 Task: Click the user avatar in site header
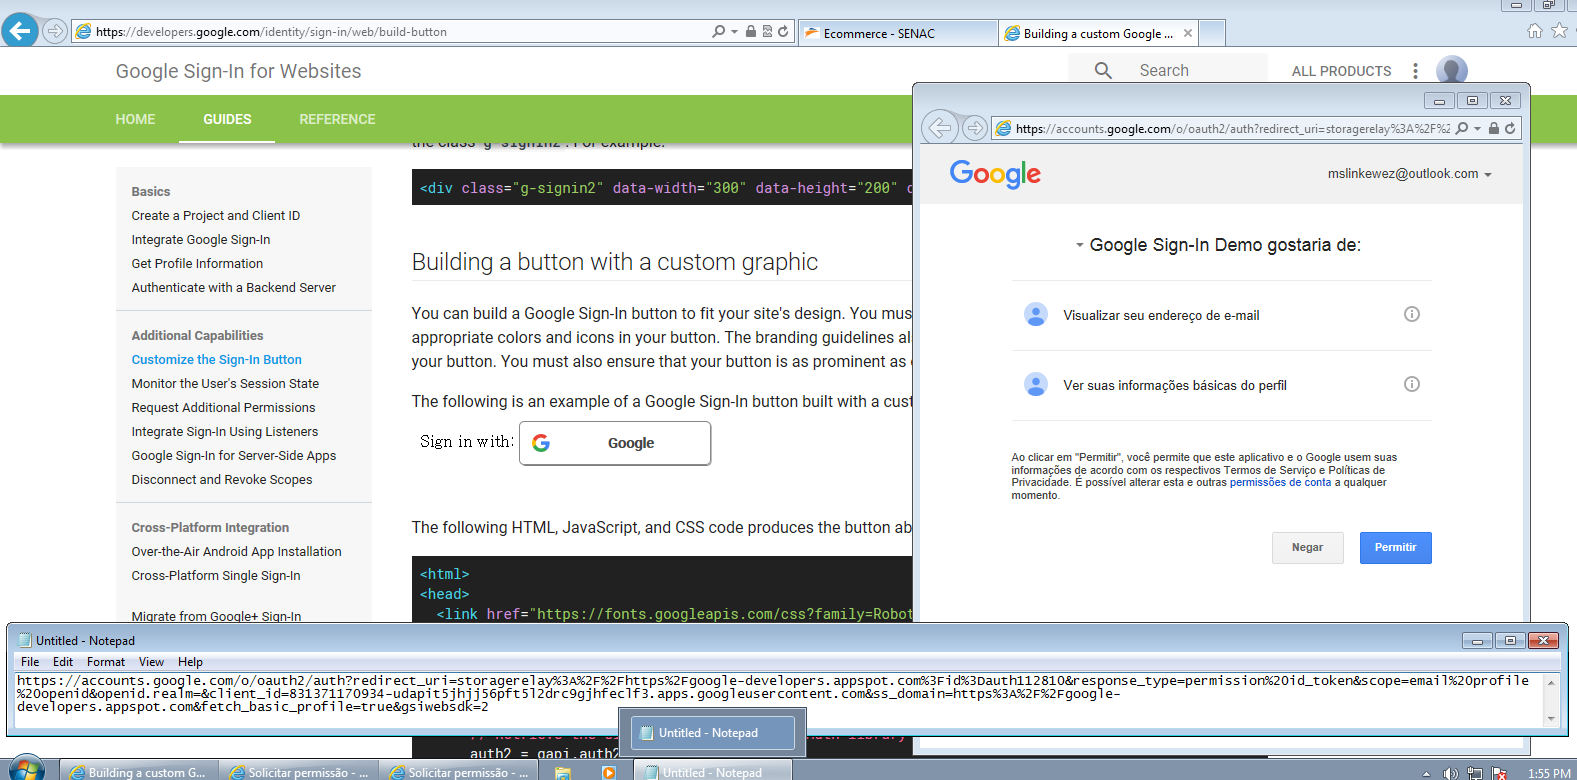tap(1451, 70)
